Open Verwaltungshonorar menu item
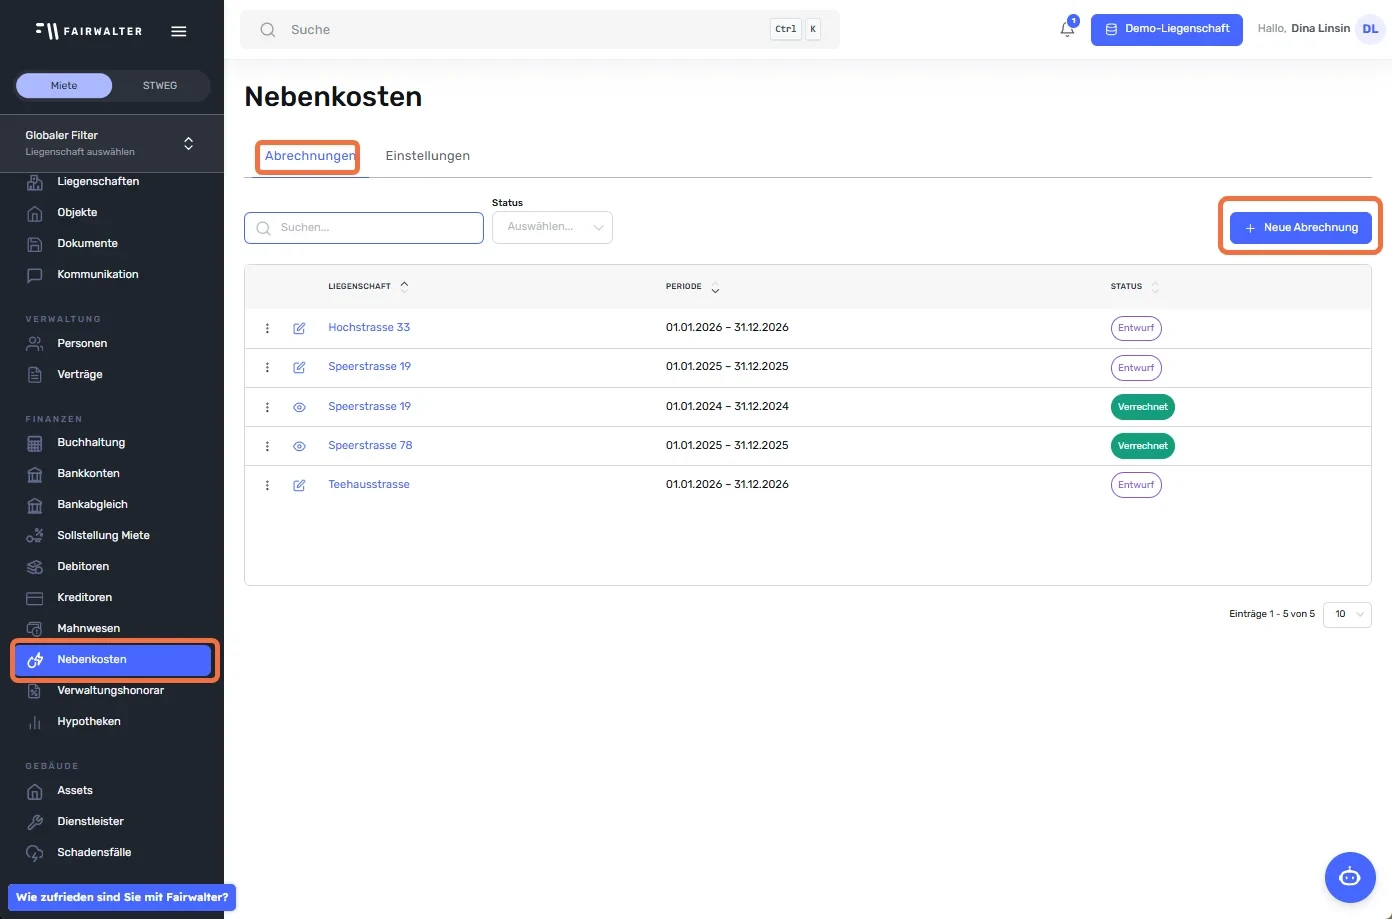Screen dimensions: 1392x919 [112, 691]
